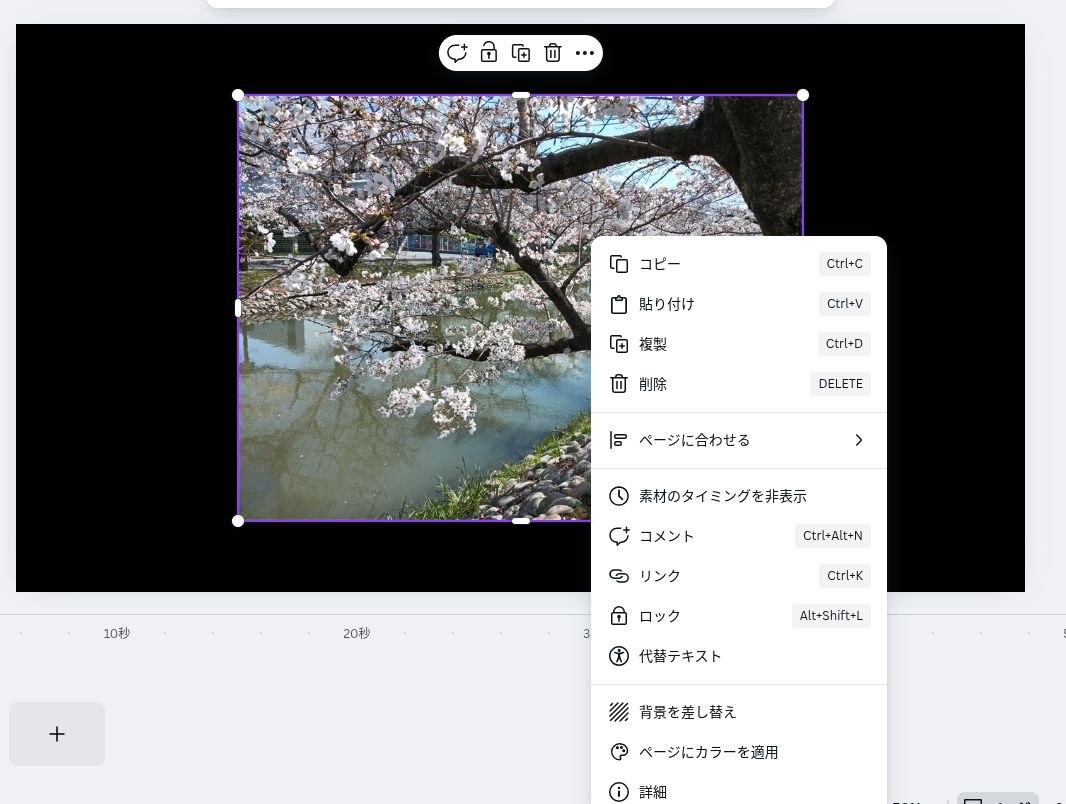The width and height of the screenshot is (1066, 804).
Task: Open the three-dot more options menu
Action: tap(585, 53)
